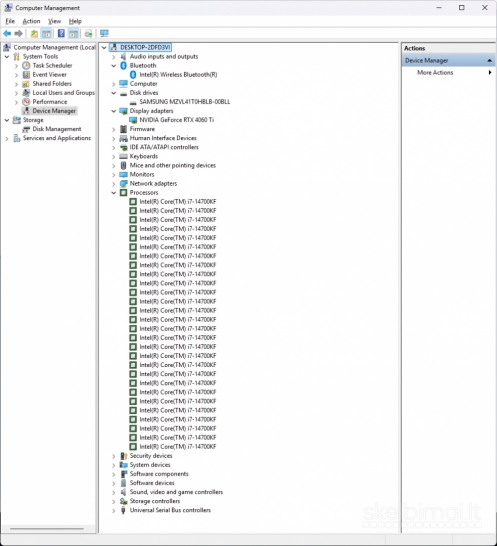The width and height of the screenshot is (497, 546).
Task: Click the Universal Serial Bus controllers icon
Action: (x=123, y=510)
